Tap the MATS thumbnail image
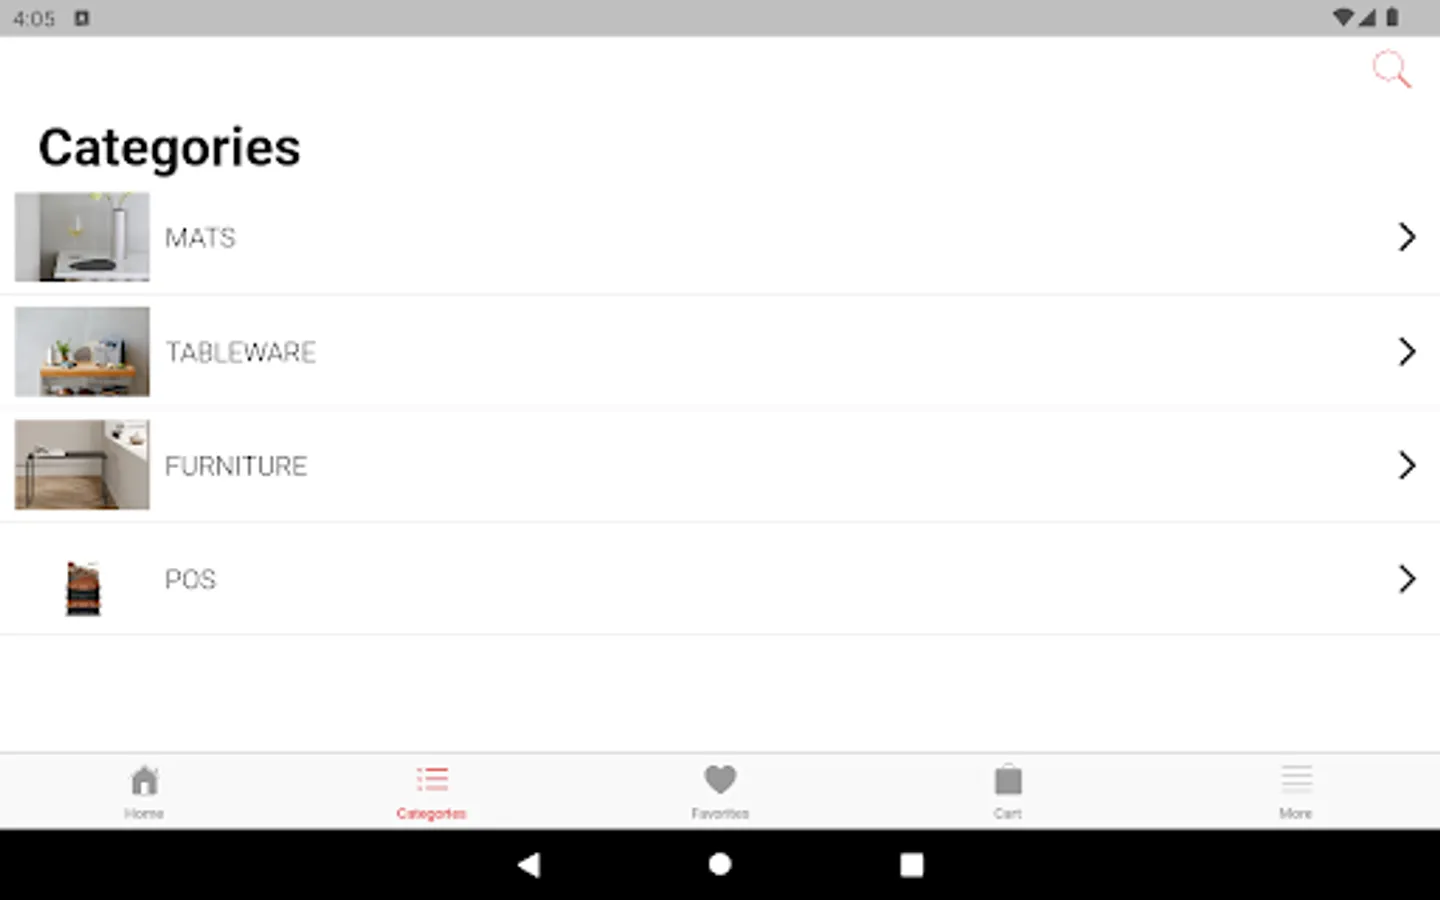The height and width of the screenshot is (900, 1440). pyautogui.click(x=82, y=237)
